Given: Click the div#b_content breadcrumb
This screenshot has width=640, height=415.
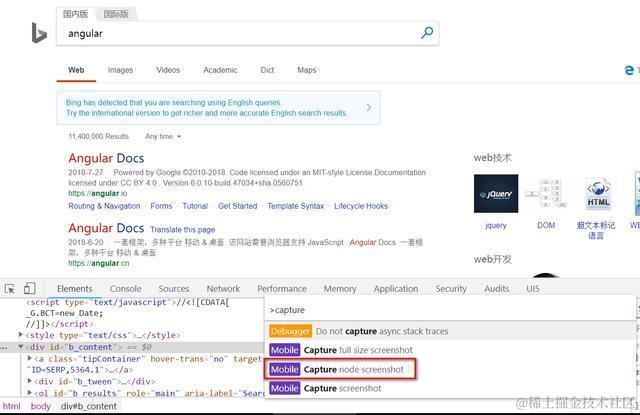Looking at the screenshot, I should [89, 406].
